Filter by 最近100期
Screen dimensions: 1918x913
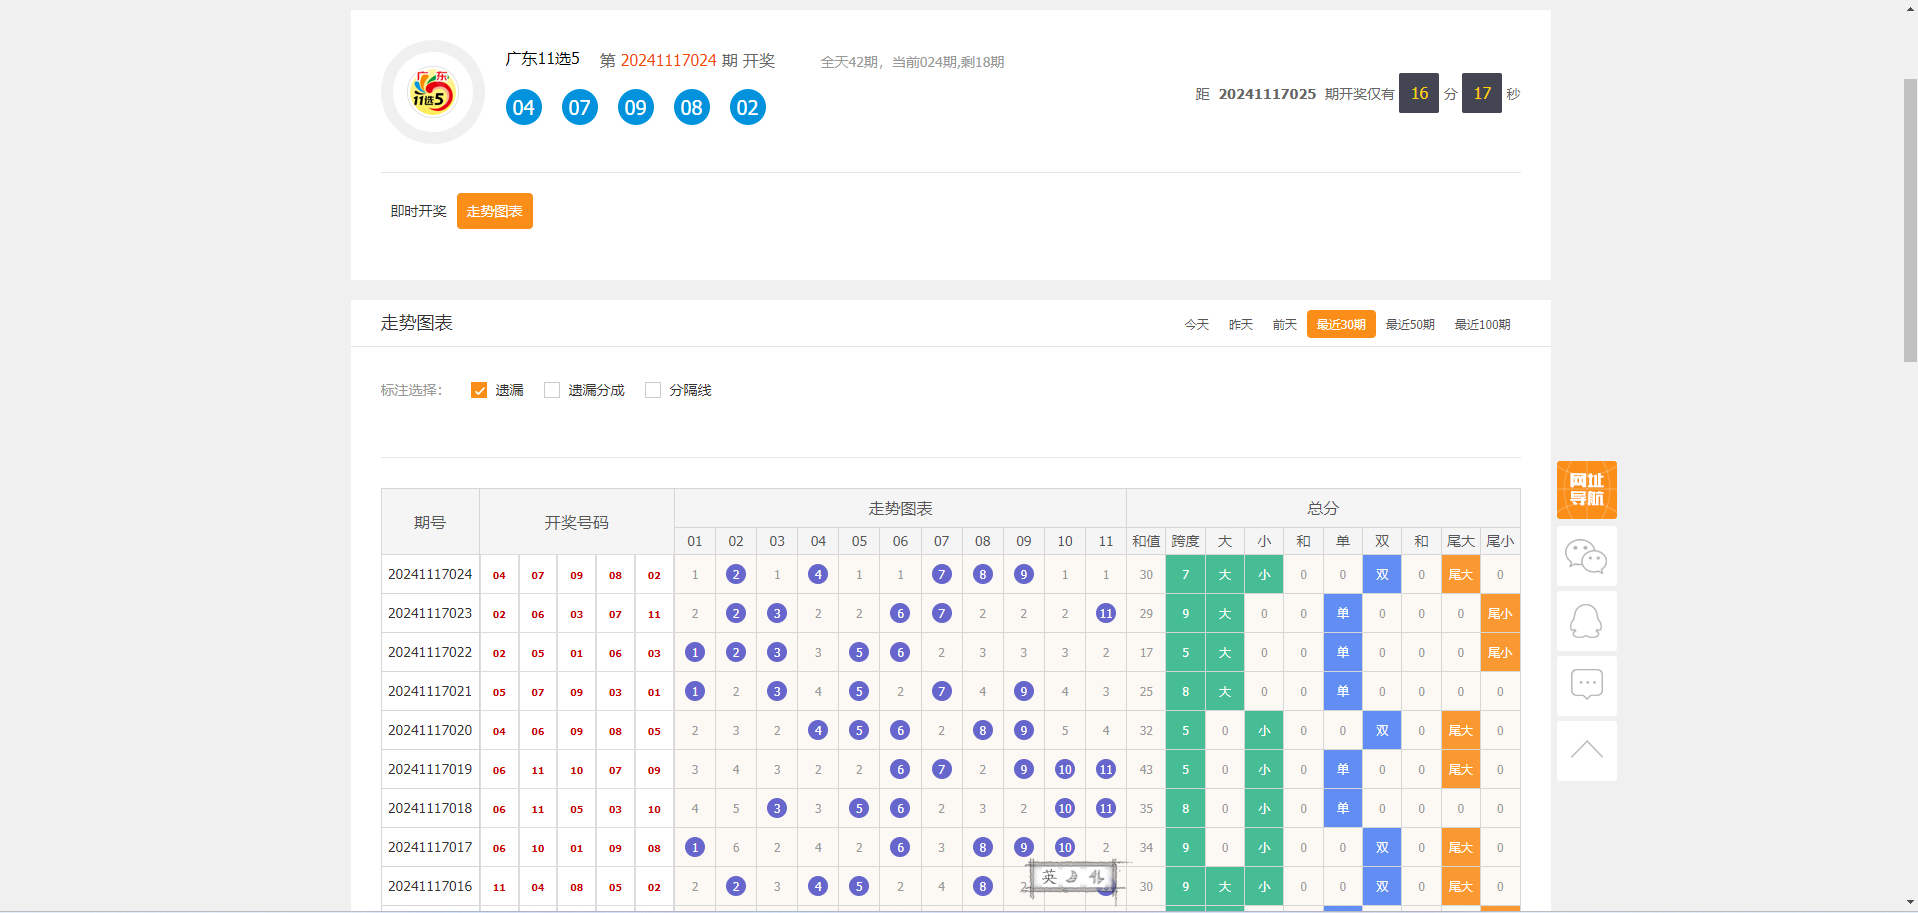[x=1482, y=325]
